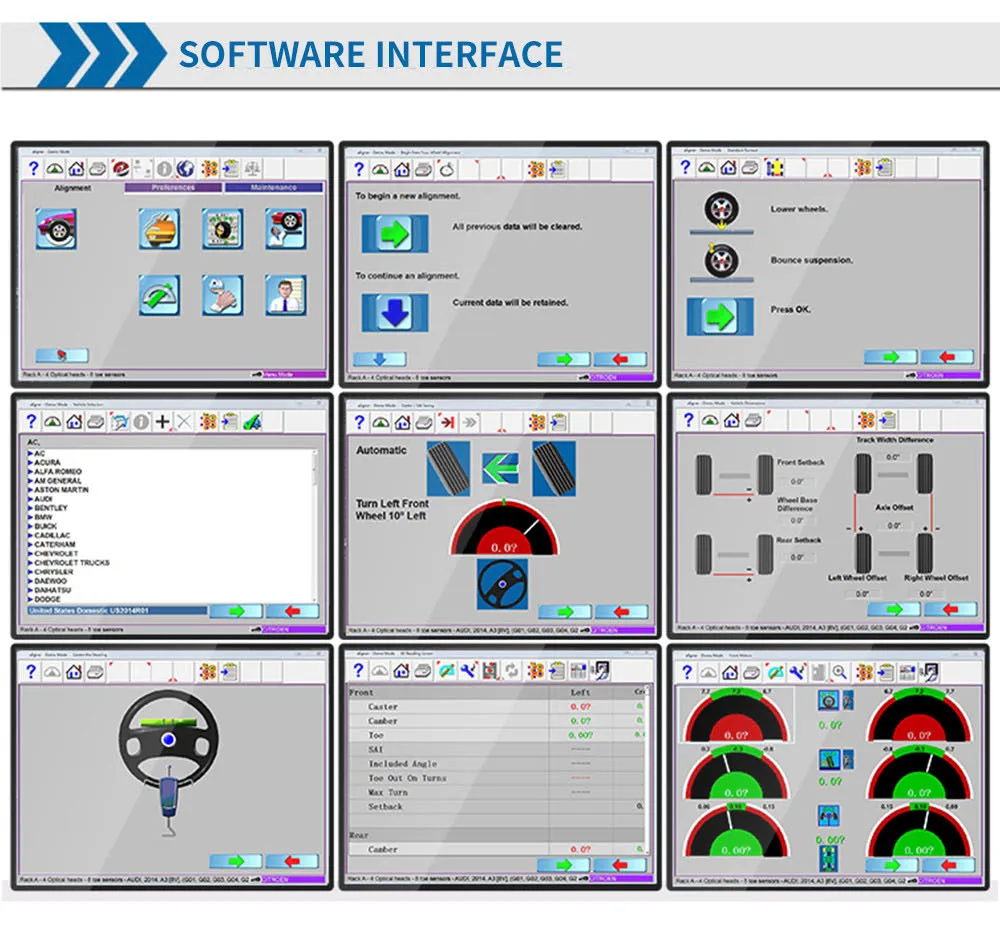Select the Toe row in readings table
The image size is (1000, 944).
click(x=497, y=735)
